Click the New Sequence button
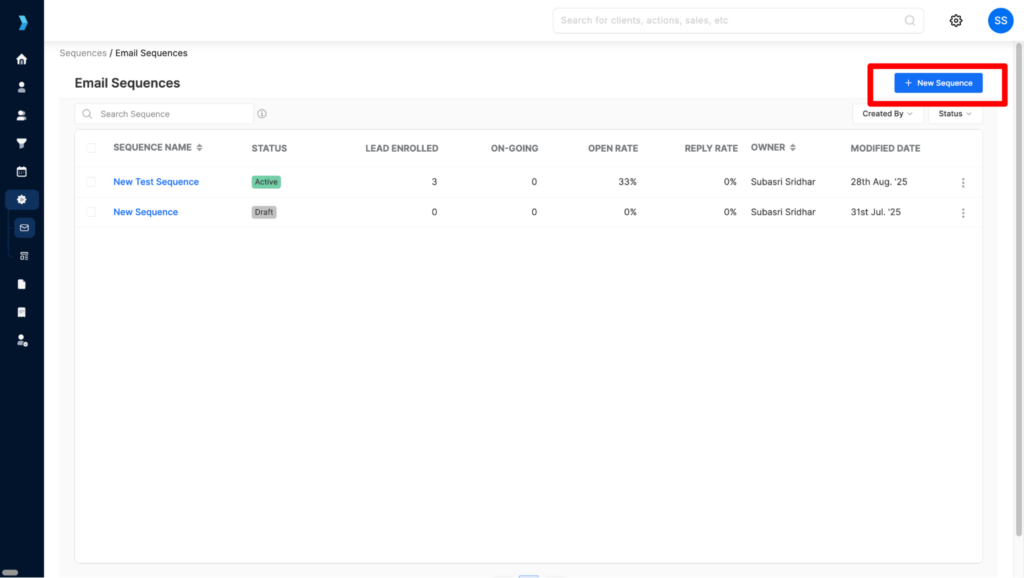1024x578 pixels. [938, 83]
